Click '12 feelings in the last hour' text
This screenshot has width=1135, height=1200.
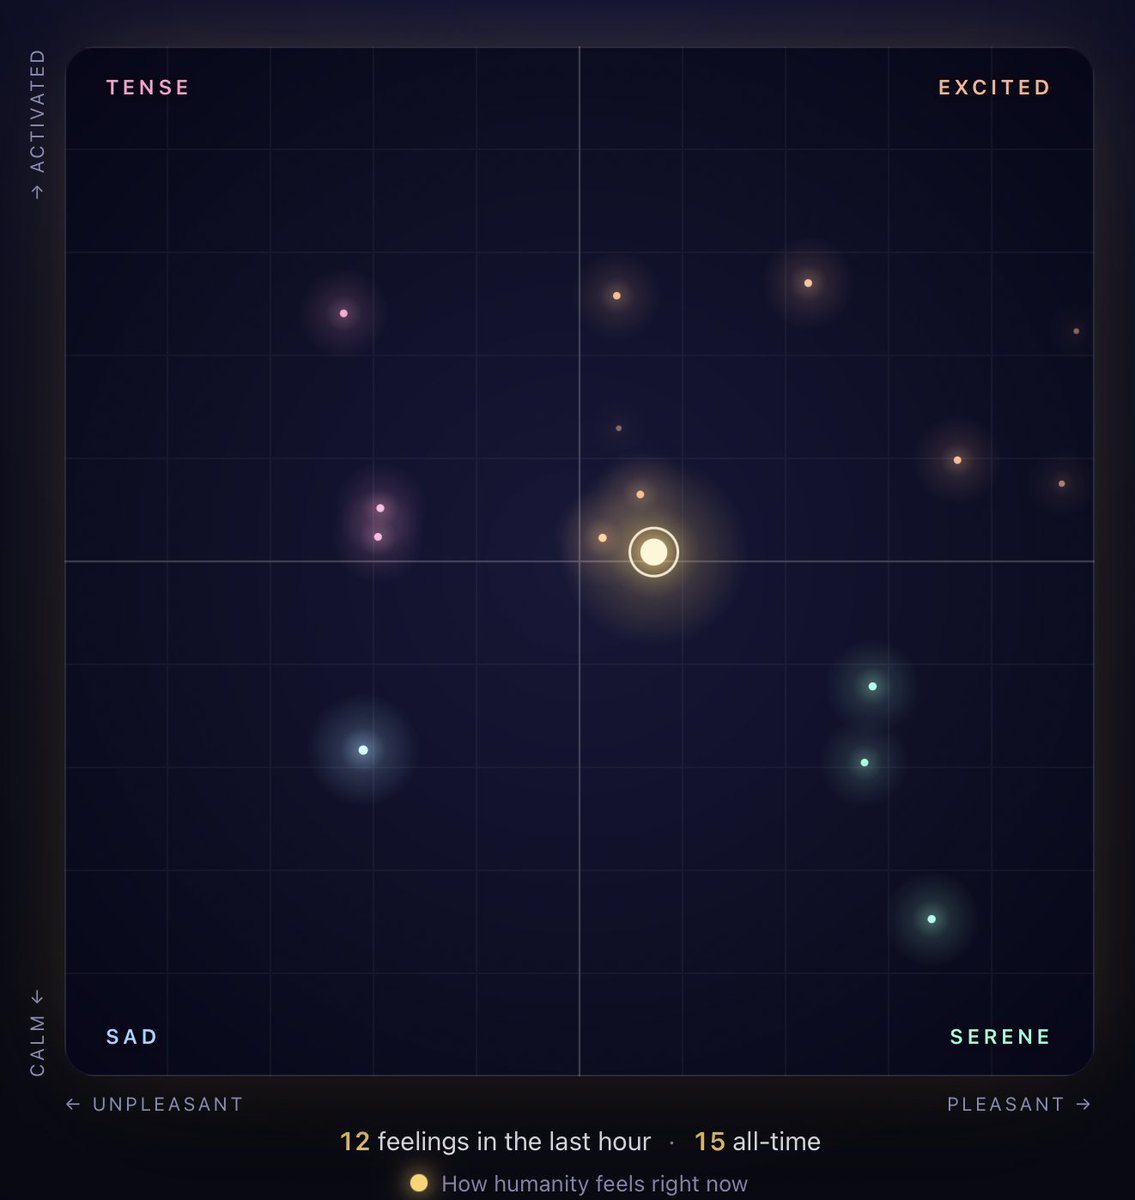pos(495,1142)
